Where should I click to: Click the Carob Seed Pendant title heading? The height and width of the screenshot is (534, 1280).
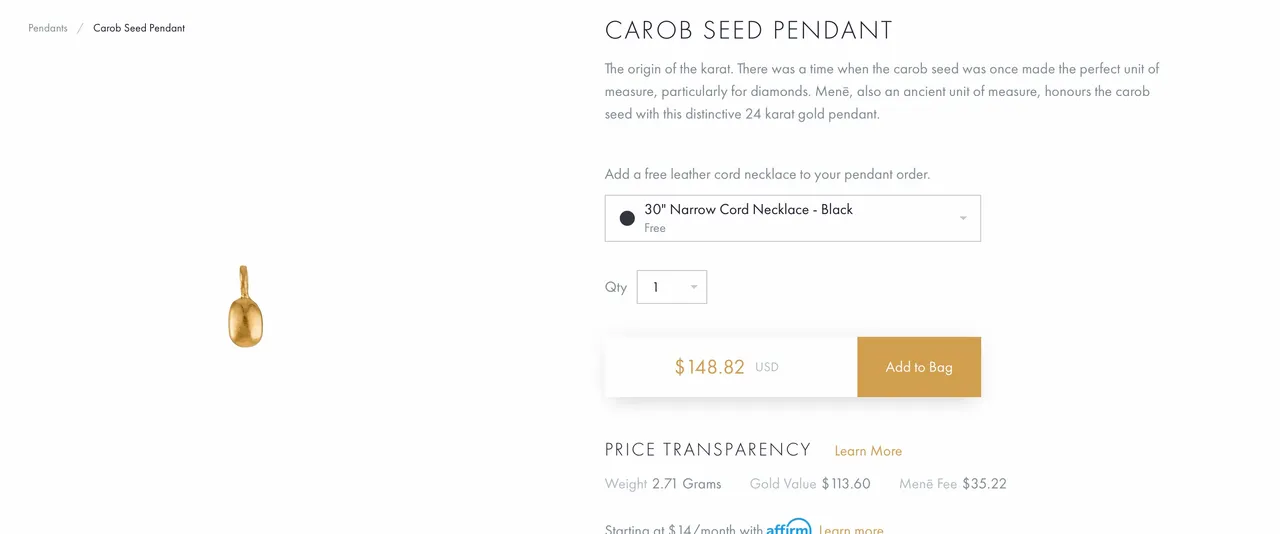[x=749, y=30]
